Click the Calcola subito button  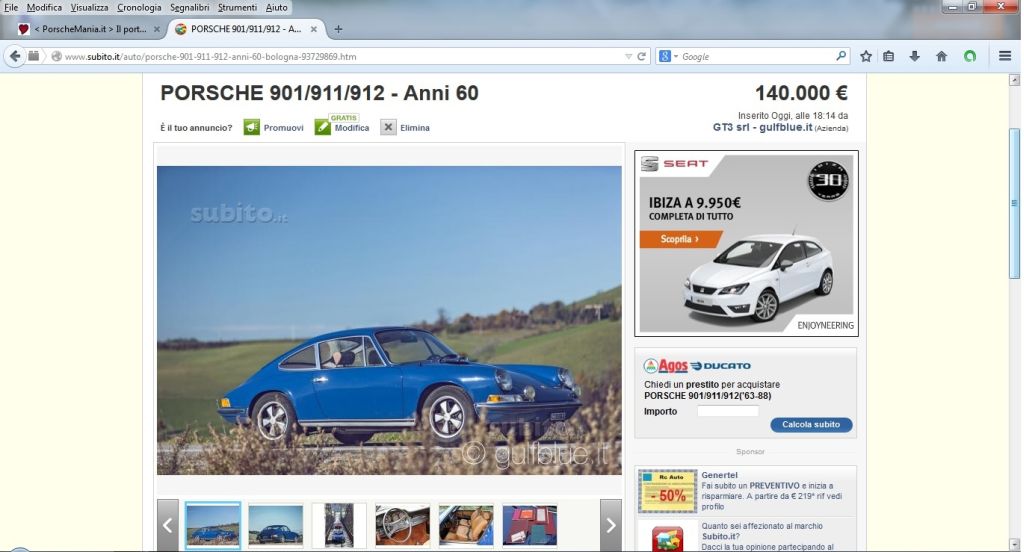[811, 425]
